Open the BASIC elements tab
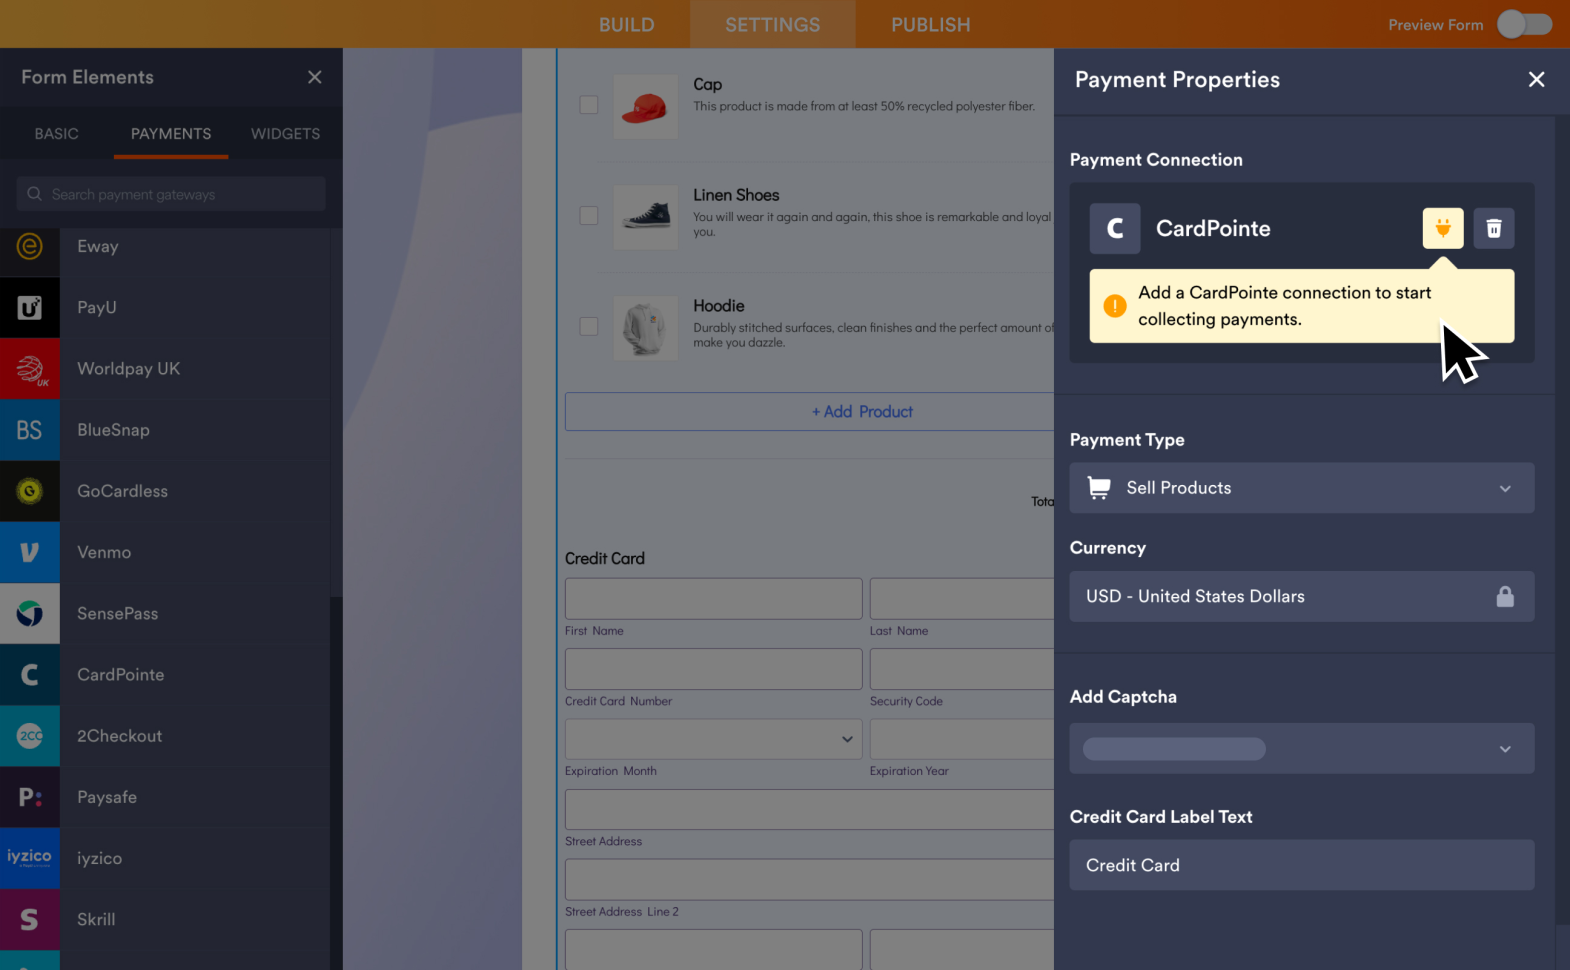This screenshot has height=970, width=1570. point(57,133)
